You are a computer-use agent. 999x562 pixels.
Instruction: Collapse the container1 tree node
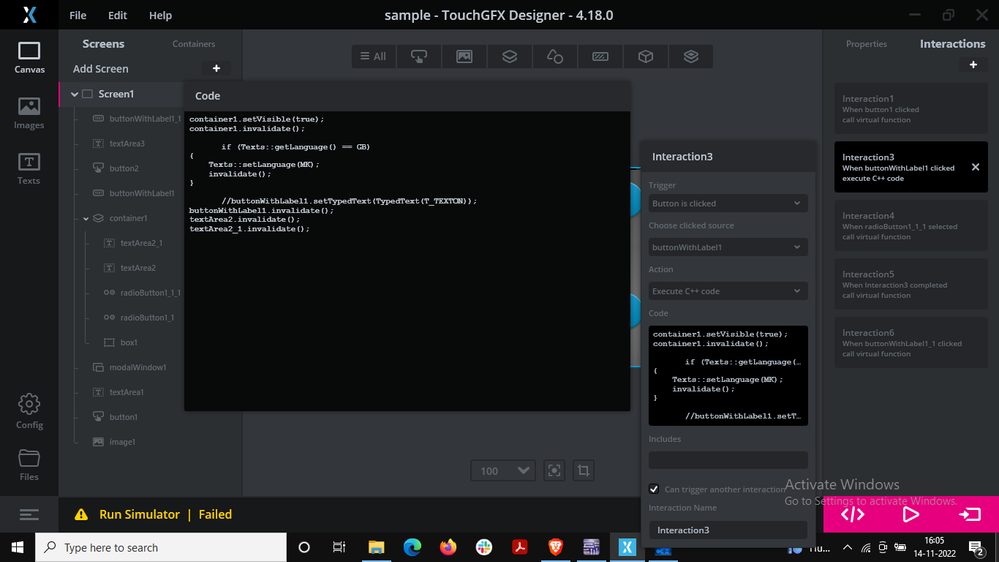86,219
